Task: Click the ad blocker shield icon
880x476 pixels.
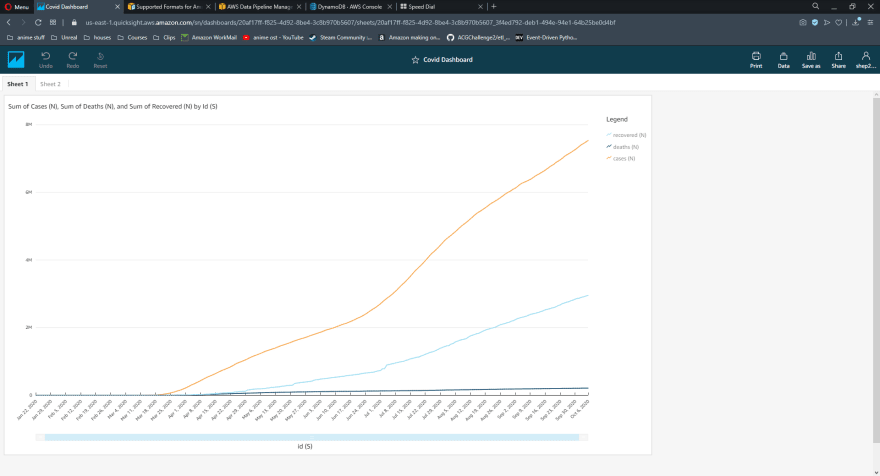Action: [815, 22]
